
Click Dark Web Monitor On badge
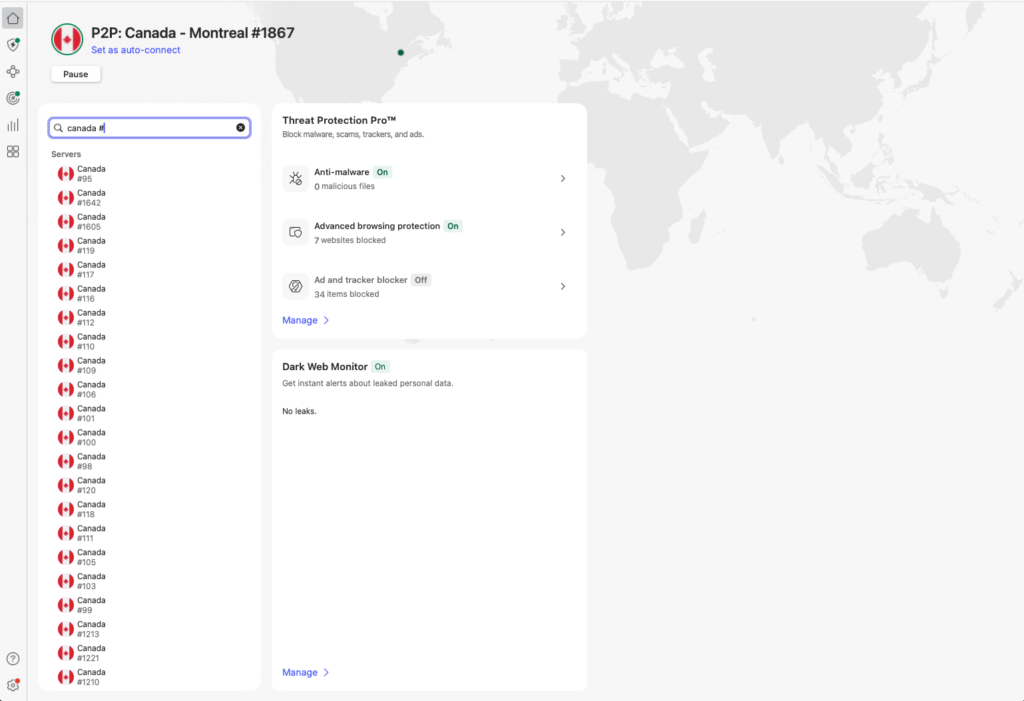(x=380, y=367)
